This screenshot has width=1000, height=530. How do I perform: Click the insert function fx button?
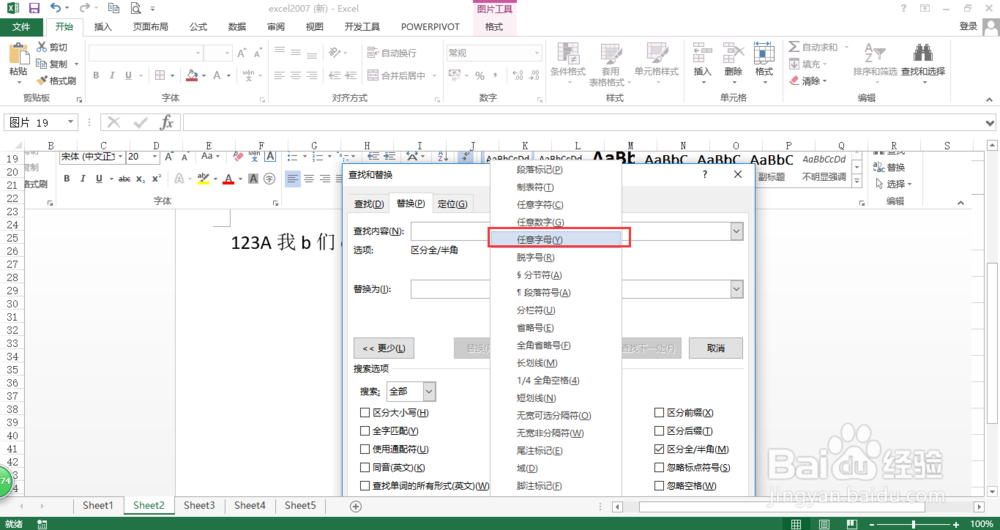pyautogui.click(x=167, y=122)
